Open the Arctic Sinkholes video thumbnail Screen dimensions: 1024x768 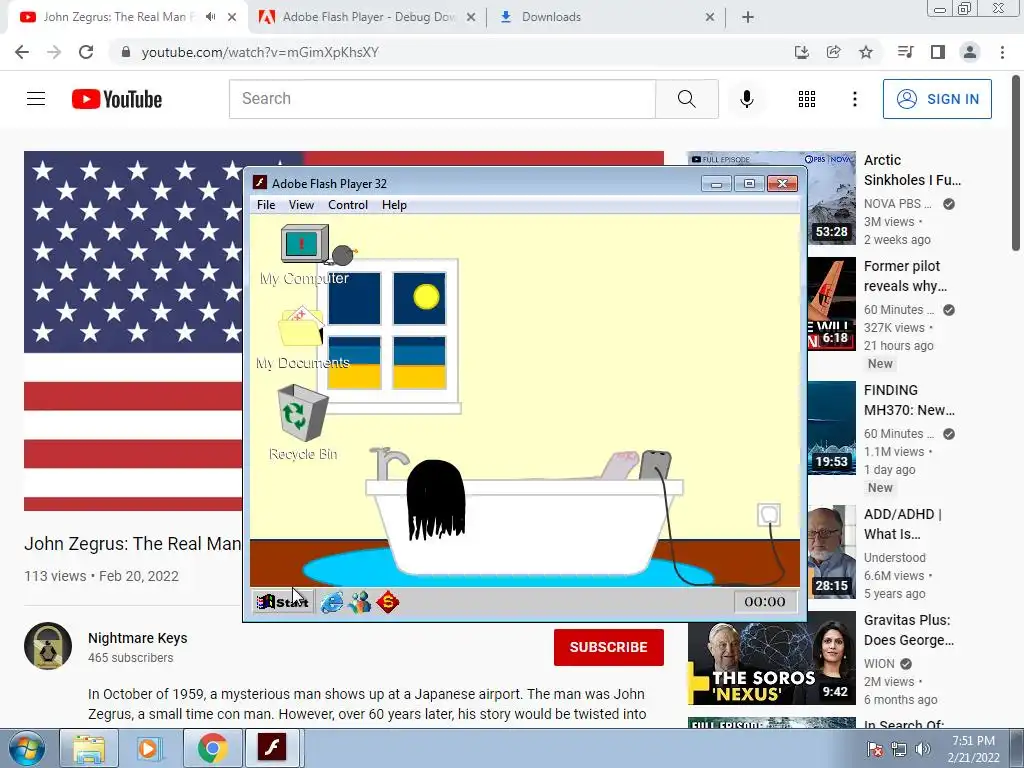pyautogui.click(x=829, y=198)
